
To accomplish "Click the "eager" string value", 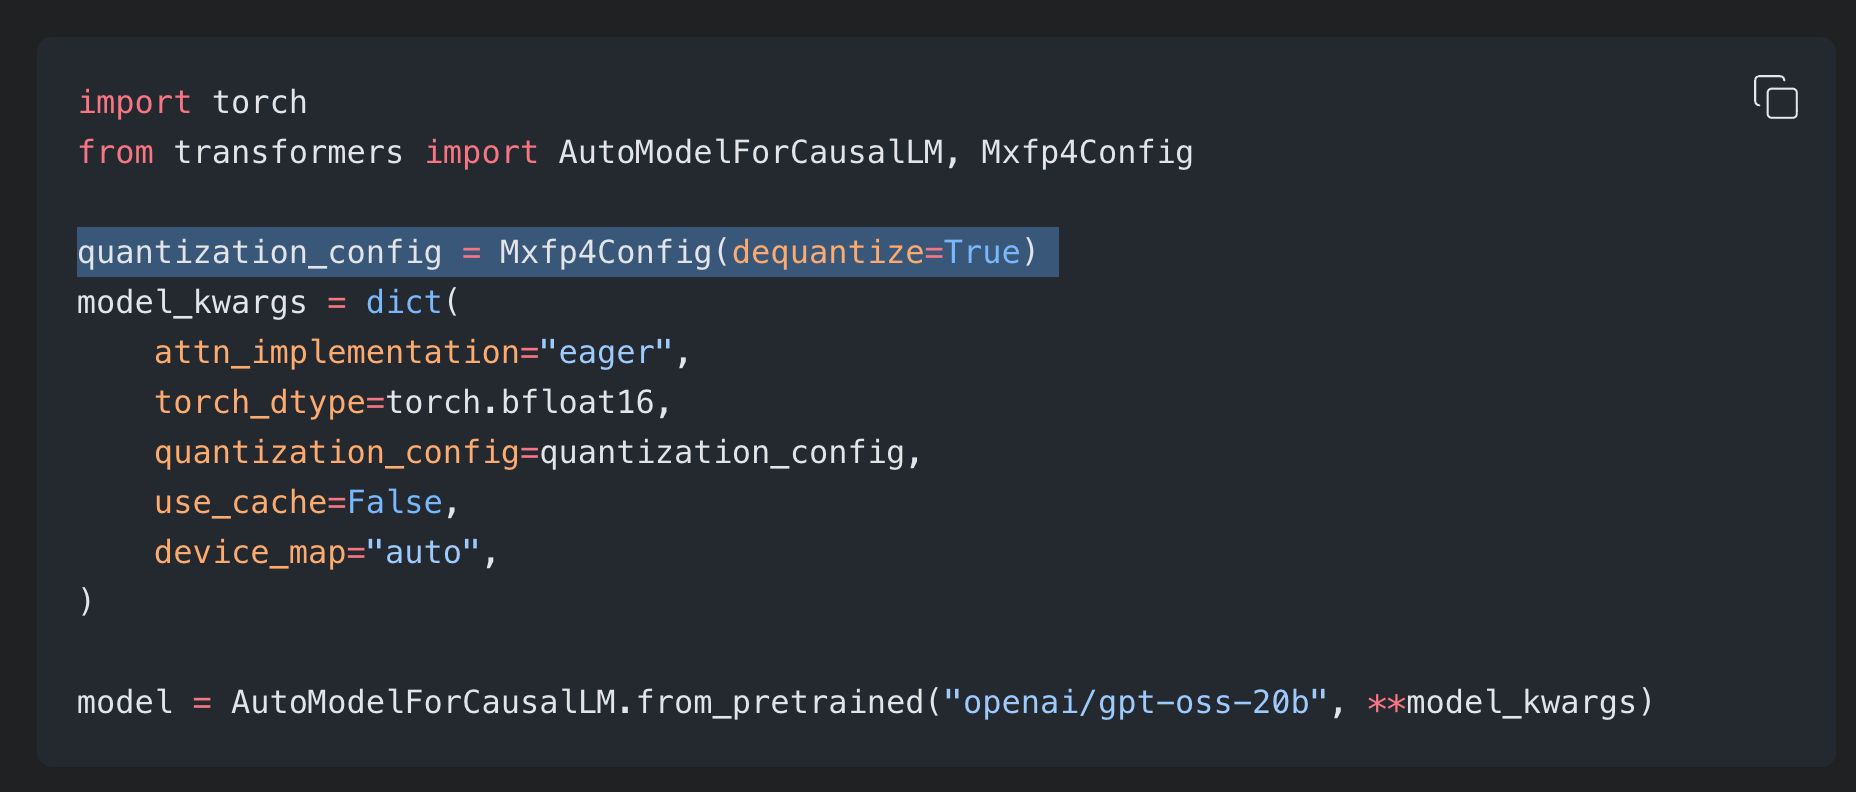I will (x=606, y=352).
